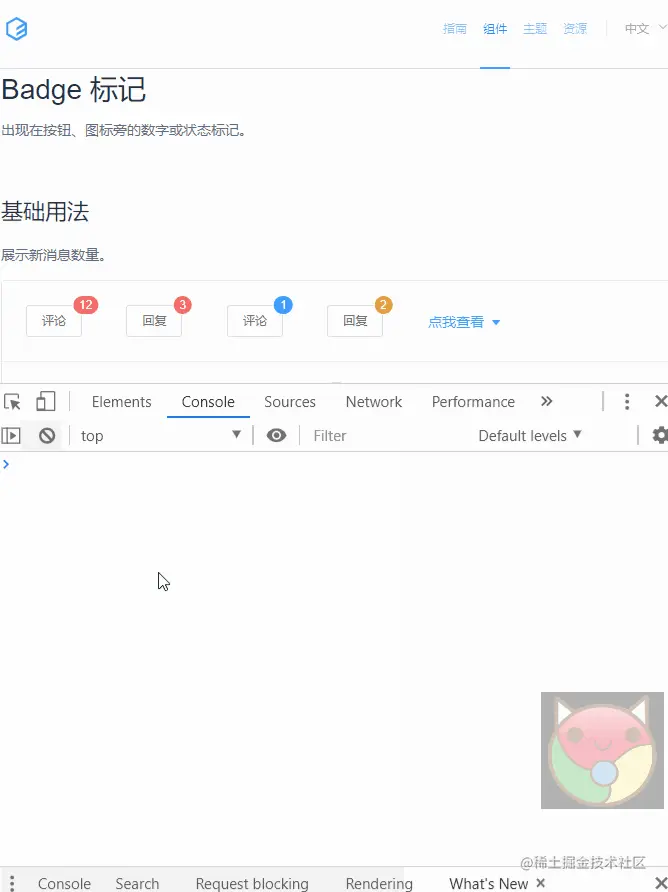Viewport: 668px width, 892px height.
Task: Open the Rendering drawer tab
Action: click(379, 883)
